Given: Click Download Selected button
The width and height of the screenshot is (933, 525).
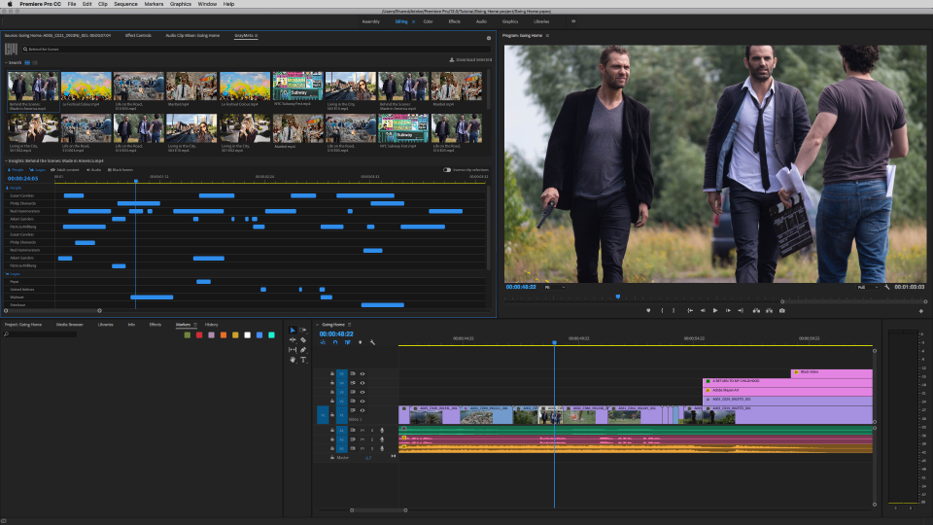Looking at the screenshot, I should 471,60.
